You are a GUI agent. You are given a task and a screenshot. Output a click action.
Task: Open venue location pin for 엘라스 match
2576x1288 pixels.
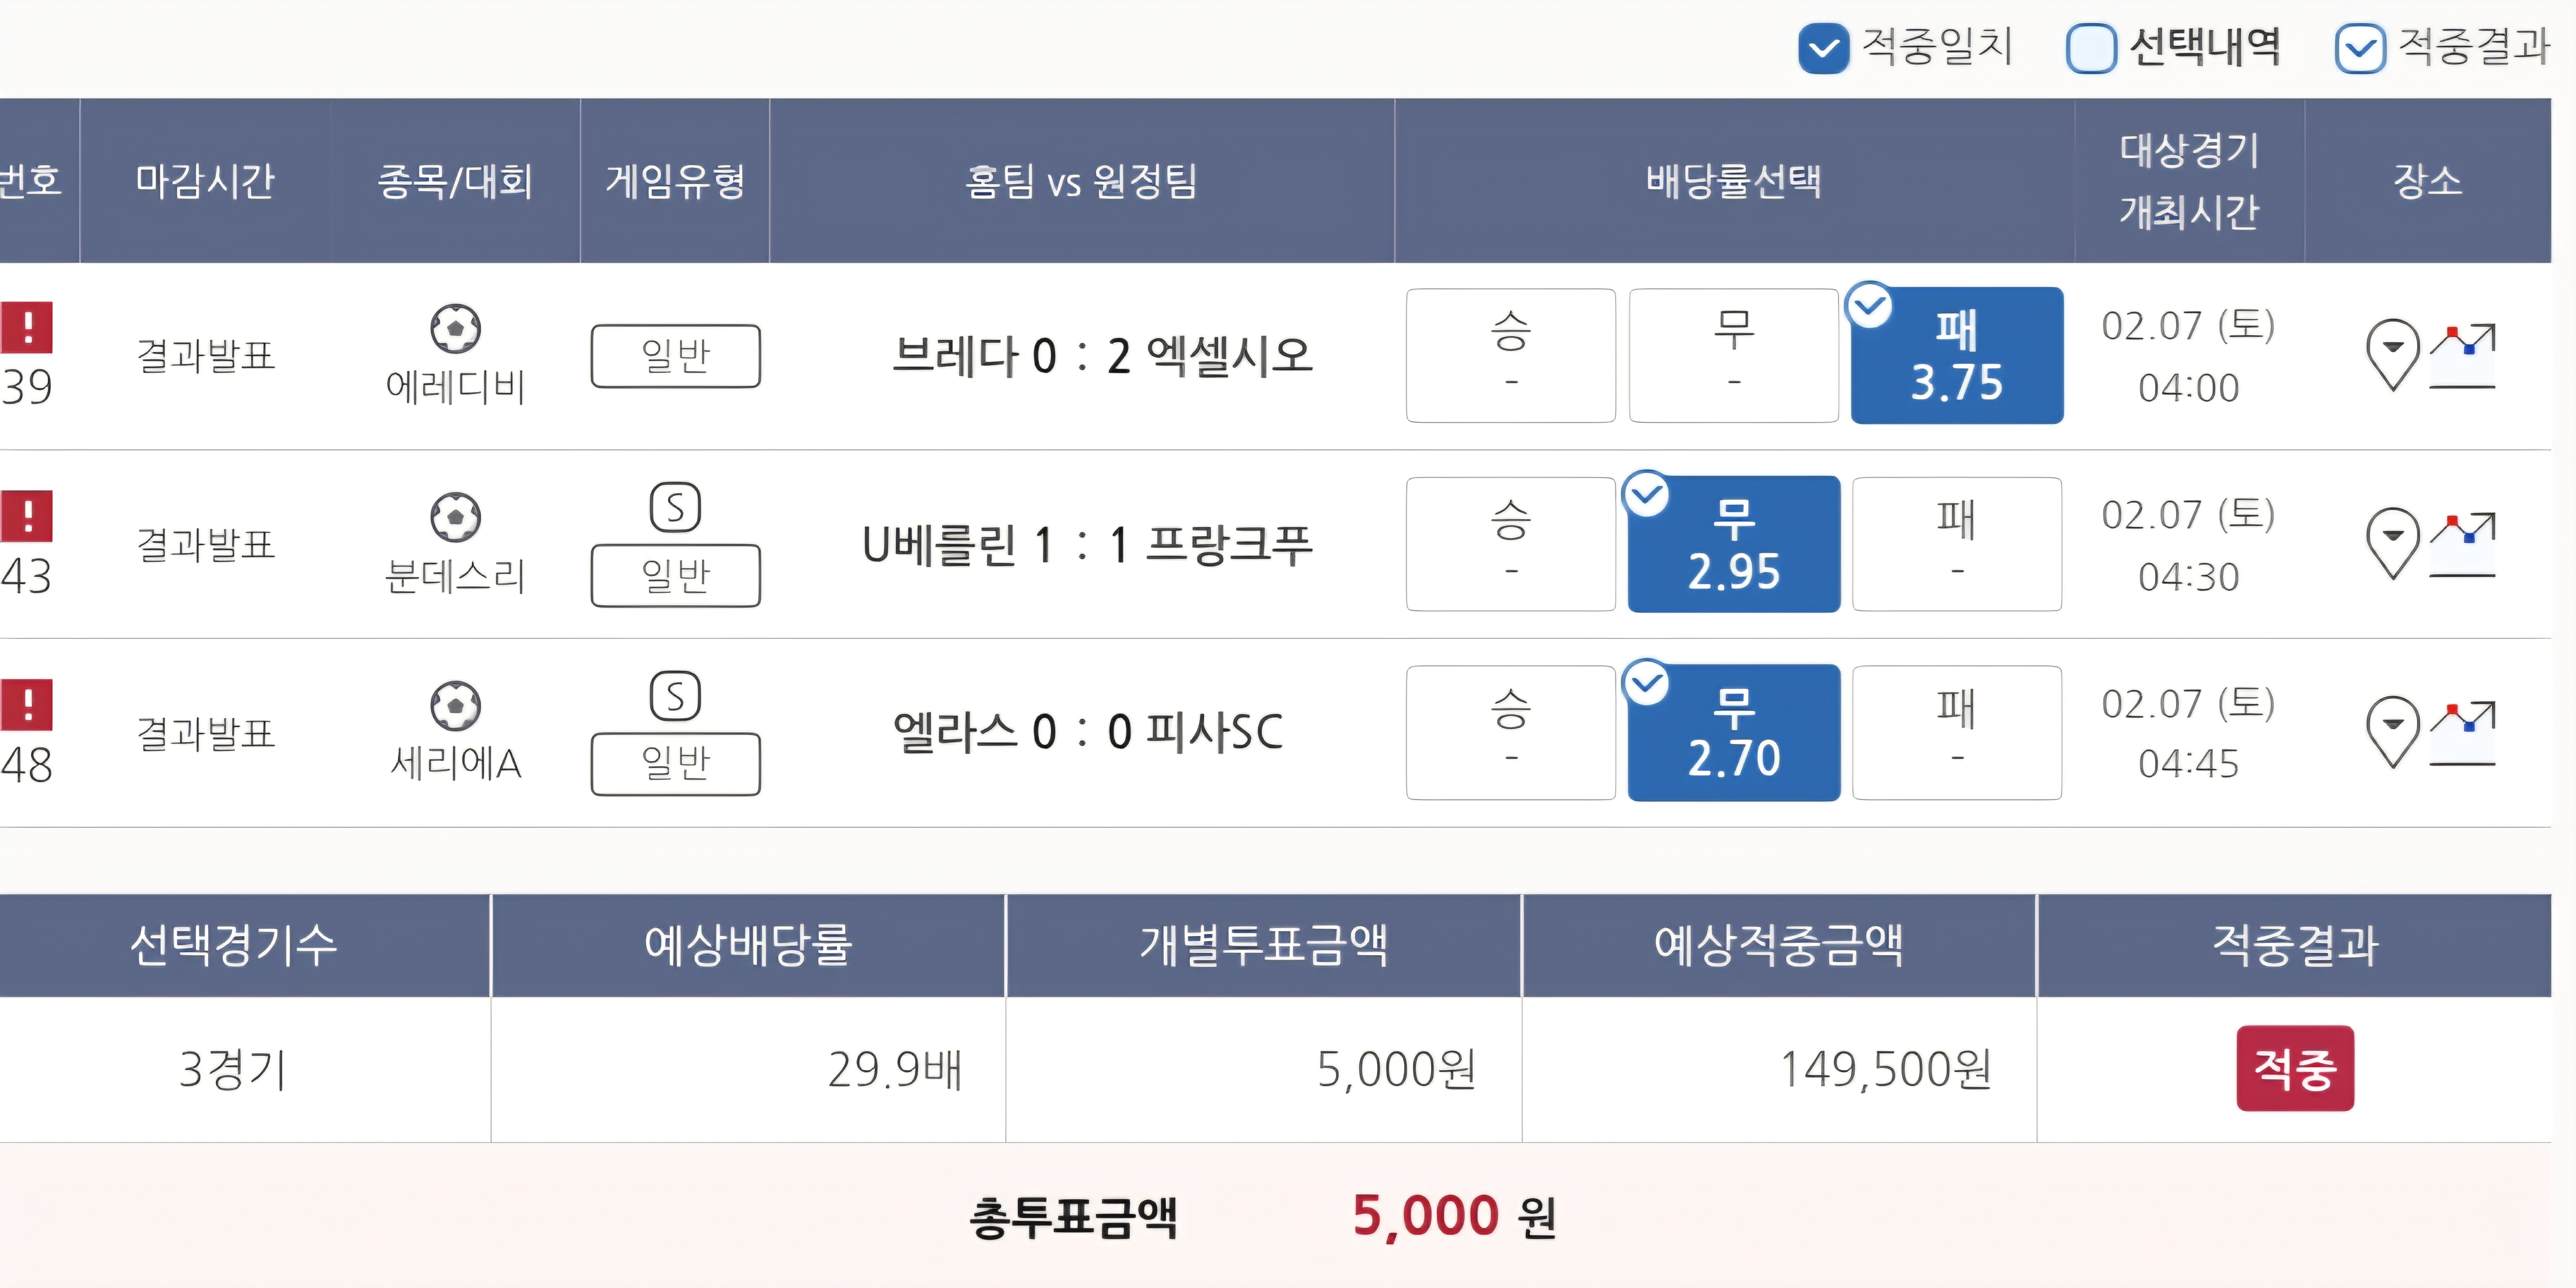coord(2392,731)
